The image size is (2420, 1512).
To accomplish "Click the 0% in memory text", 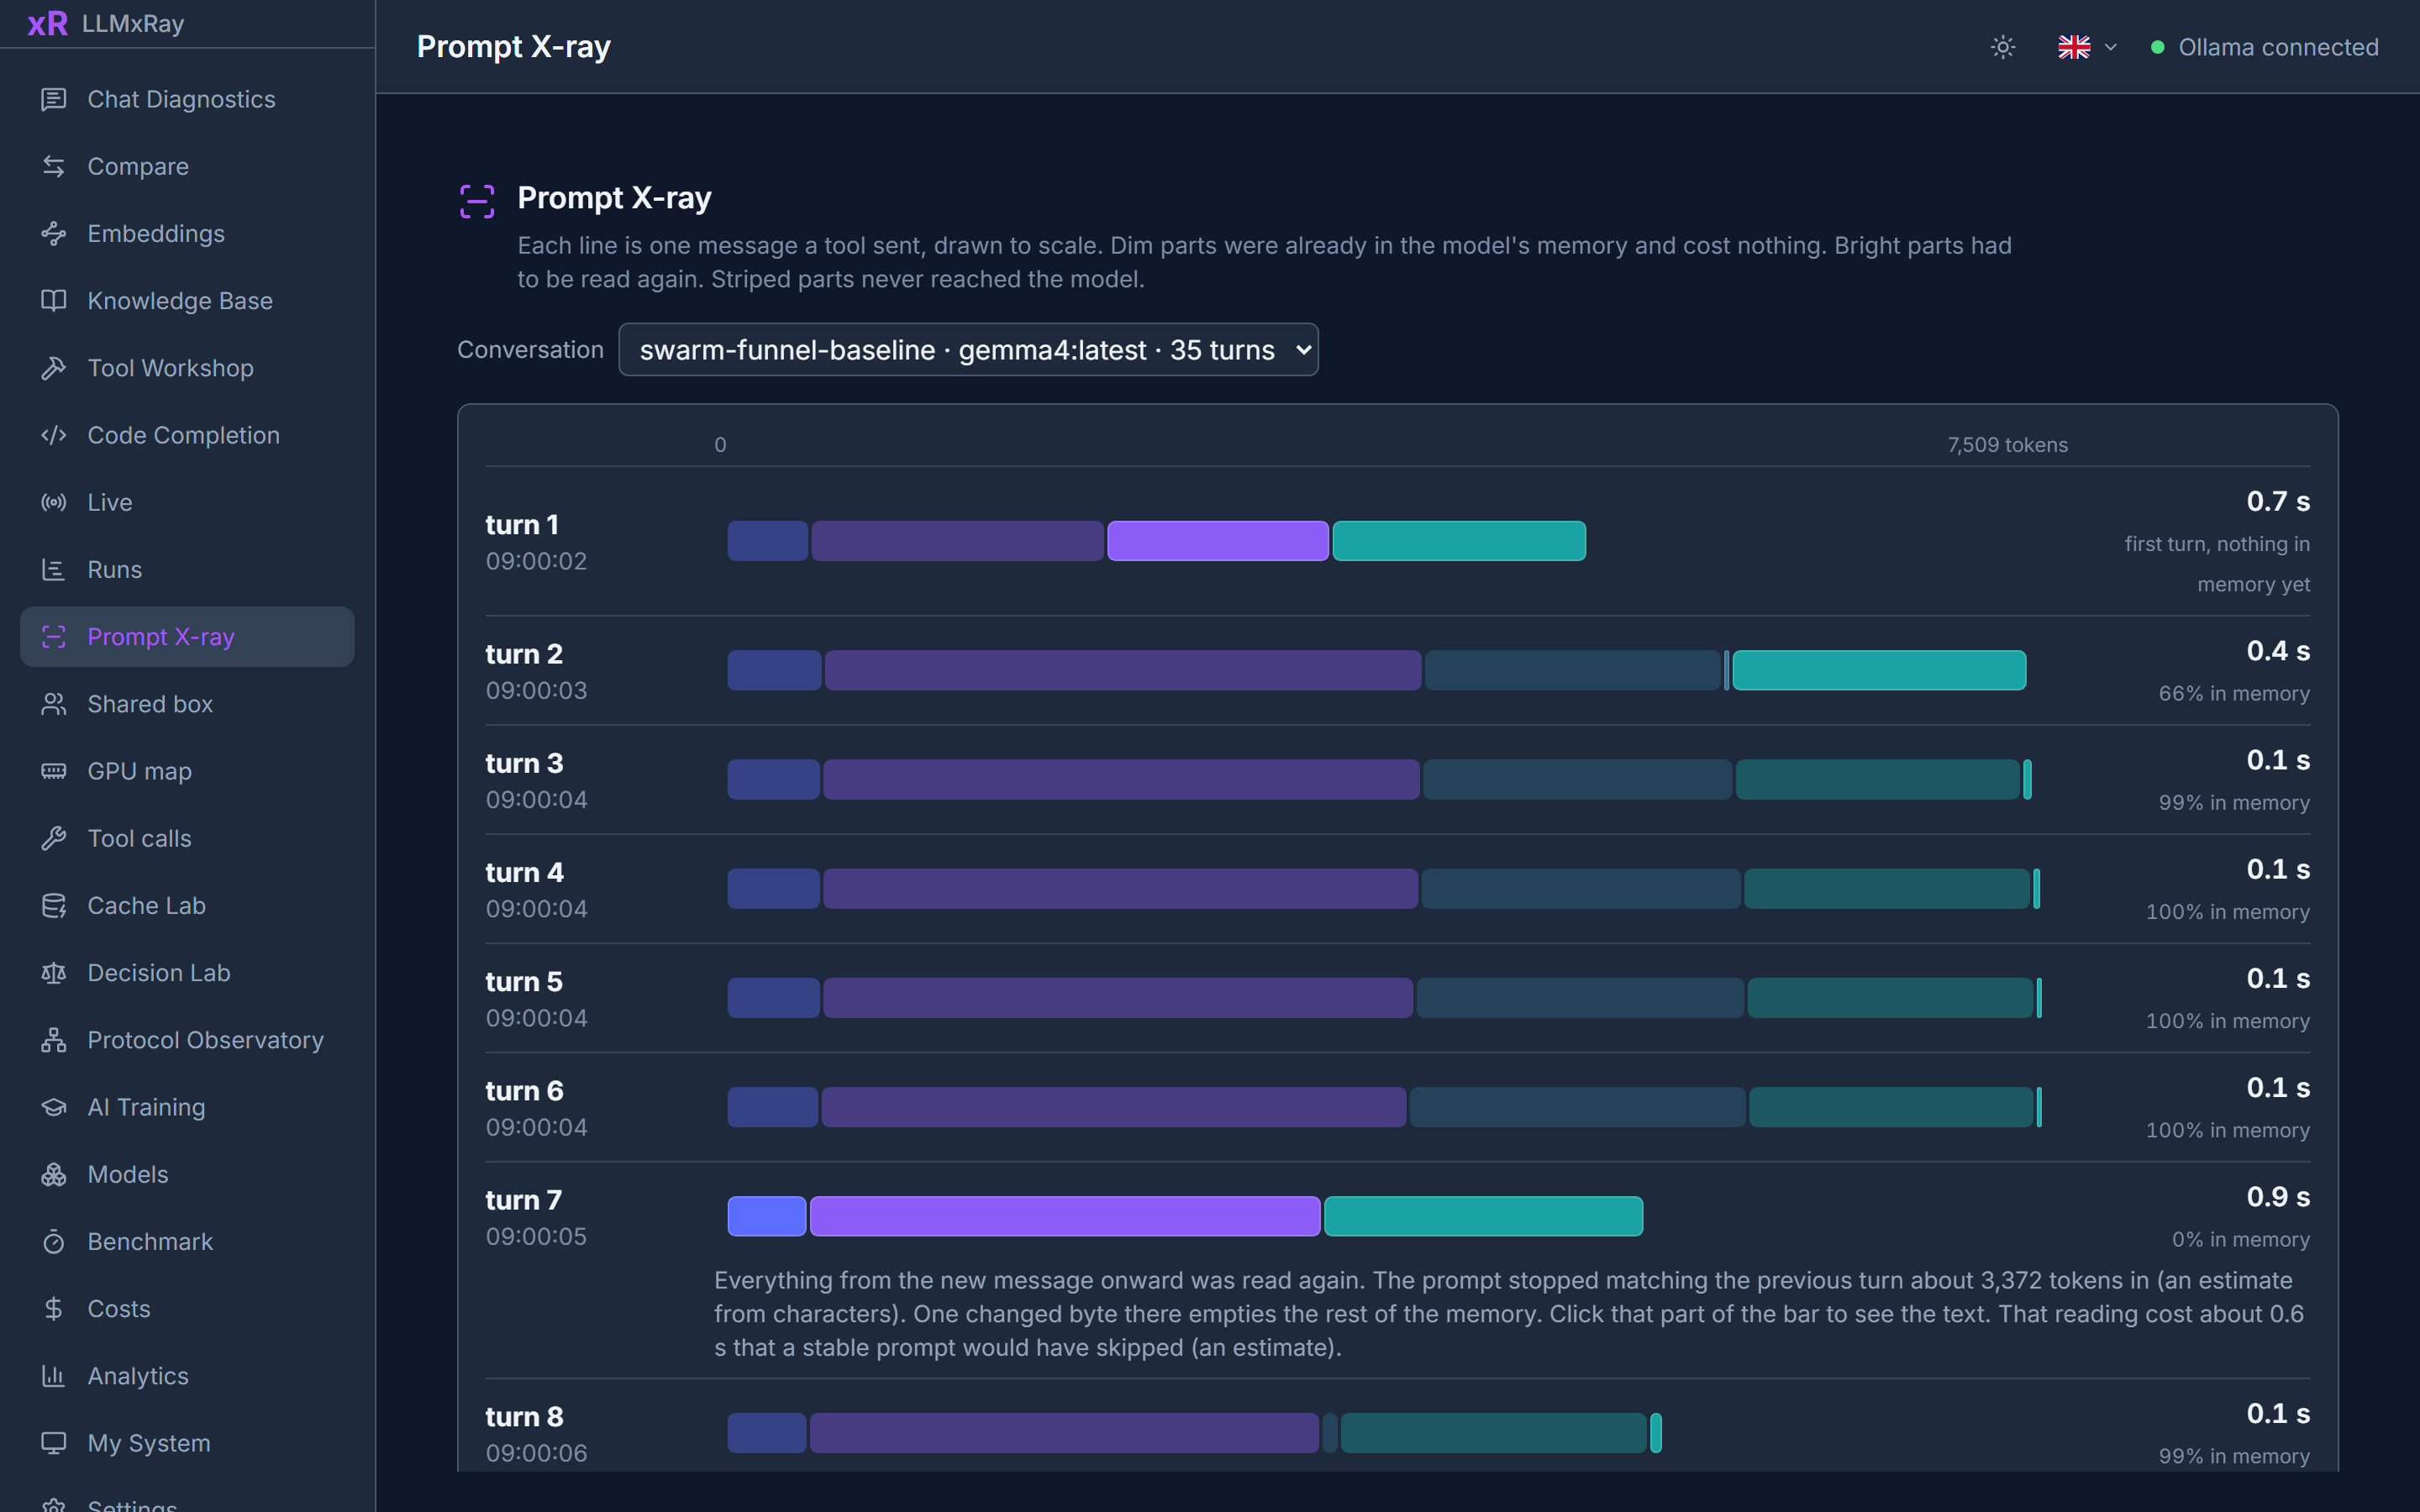I will [2240, 1239].
